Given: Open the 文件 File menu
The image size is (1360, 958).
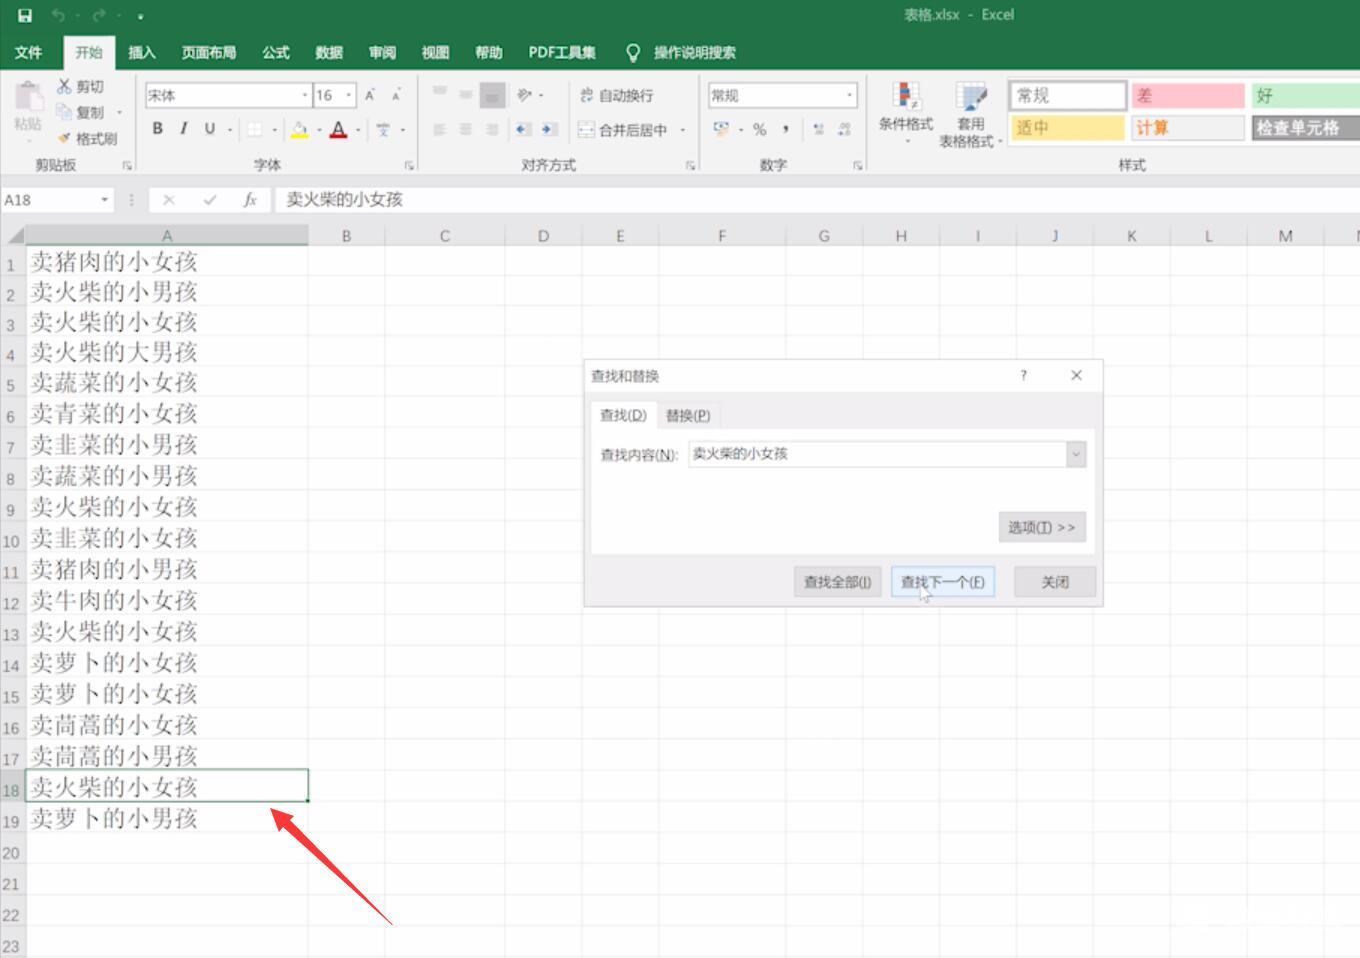Looking at the screenshot, I should (29, 52).
